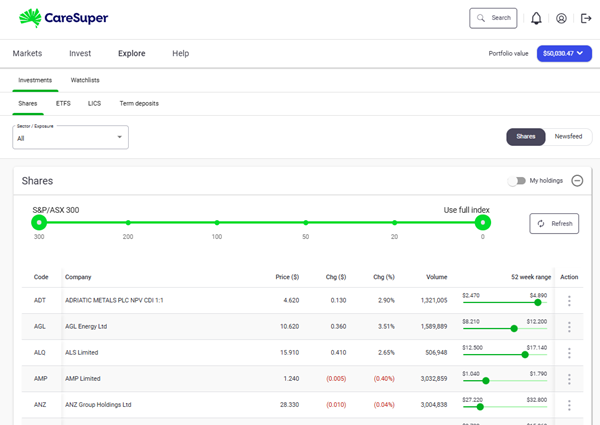This screenshot has height=425, width=600.
Task: Click the ADT 52 week range marker
Action: click(x=538, y=303)
